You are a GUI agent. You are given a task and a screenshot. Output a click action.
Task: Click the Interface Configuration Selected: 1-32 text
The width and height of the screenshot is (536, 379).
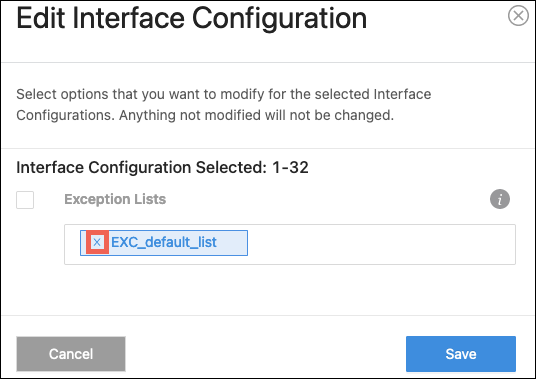pos(162,167)
